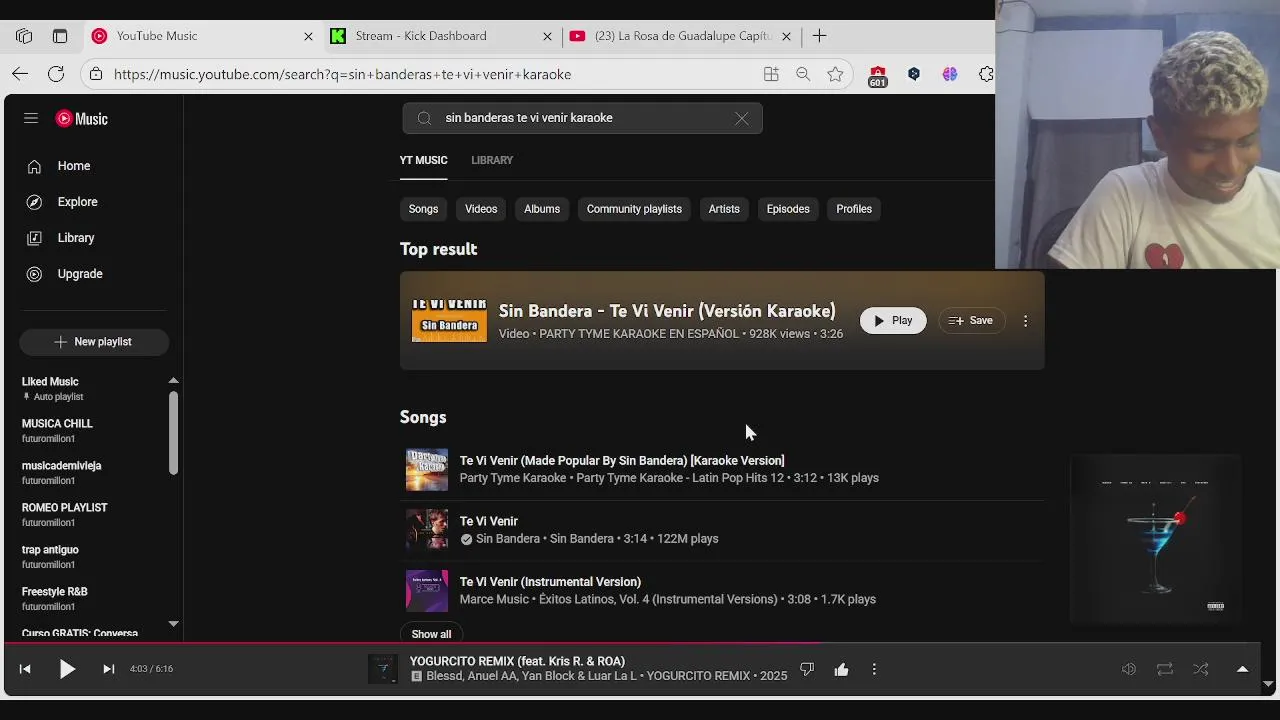The image size is (1280, 720).
Task: Filter results by Albums
Action: coord(542,209)
